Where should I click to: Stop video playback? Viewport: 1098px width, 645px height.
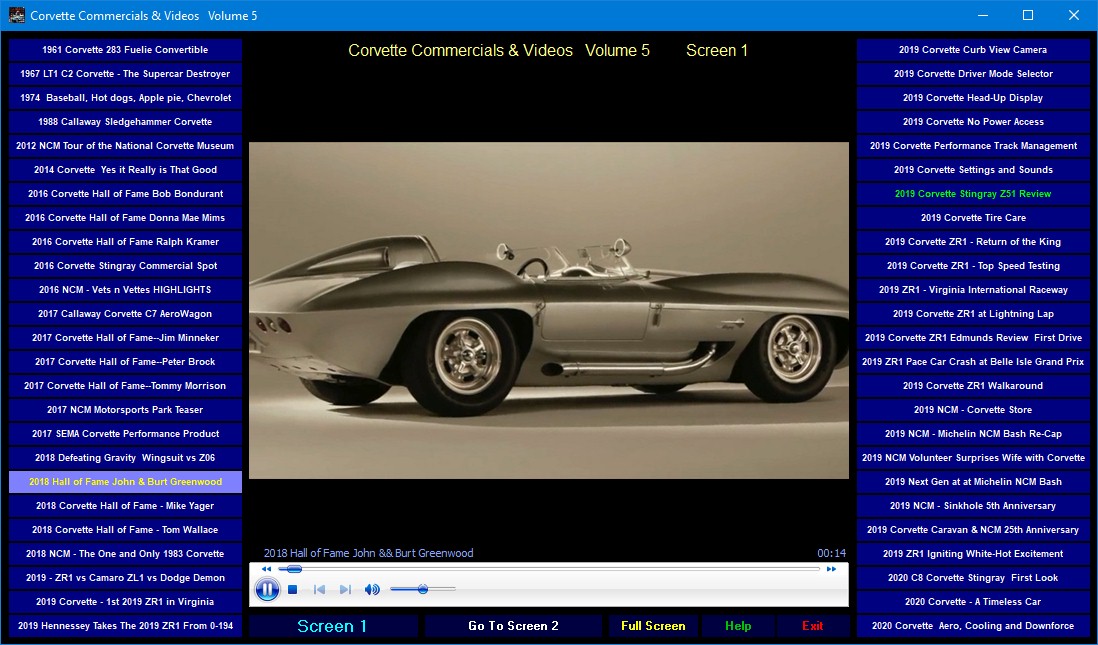[x=293, y=590]
